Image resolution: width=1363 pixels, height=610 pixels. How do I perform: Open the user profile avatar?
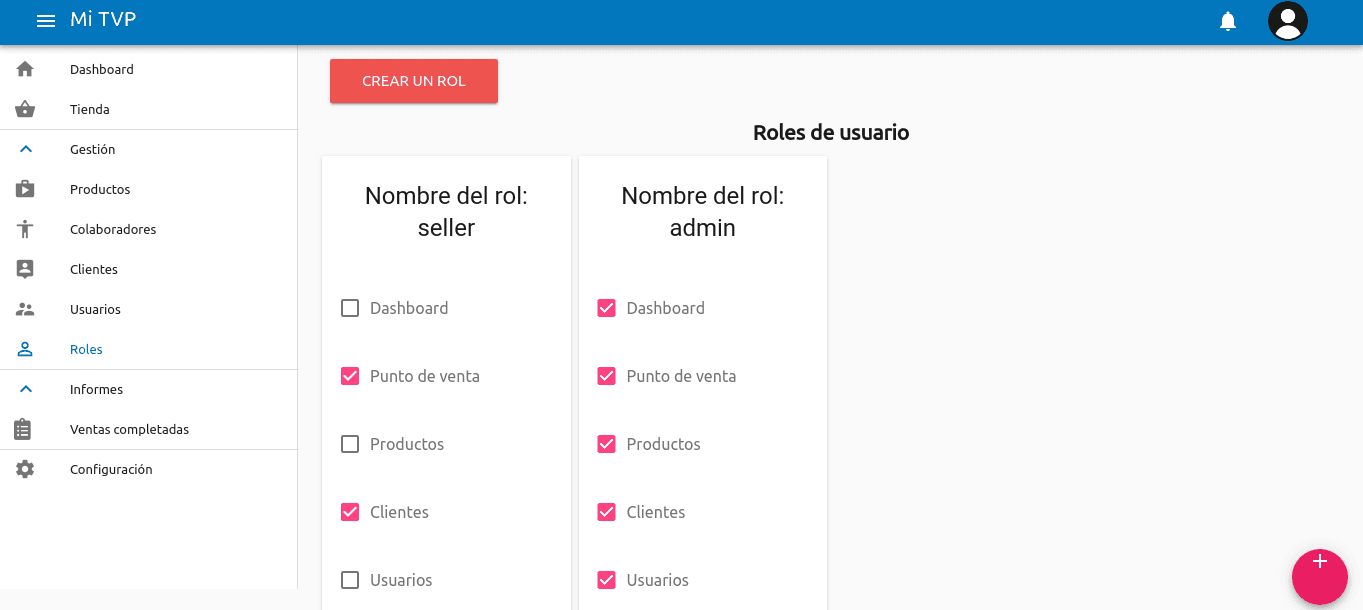click(1288, 21)
